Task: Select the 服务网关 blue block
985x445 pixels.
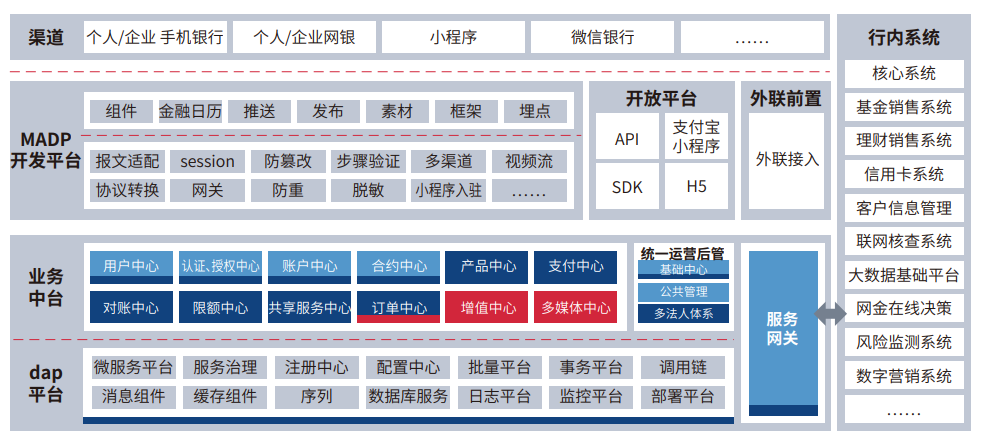Action: pos(783,330)
